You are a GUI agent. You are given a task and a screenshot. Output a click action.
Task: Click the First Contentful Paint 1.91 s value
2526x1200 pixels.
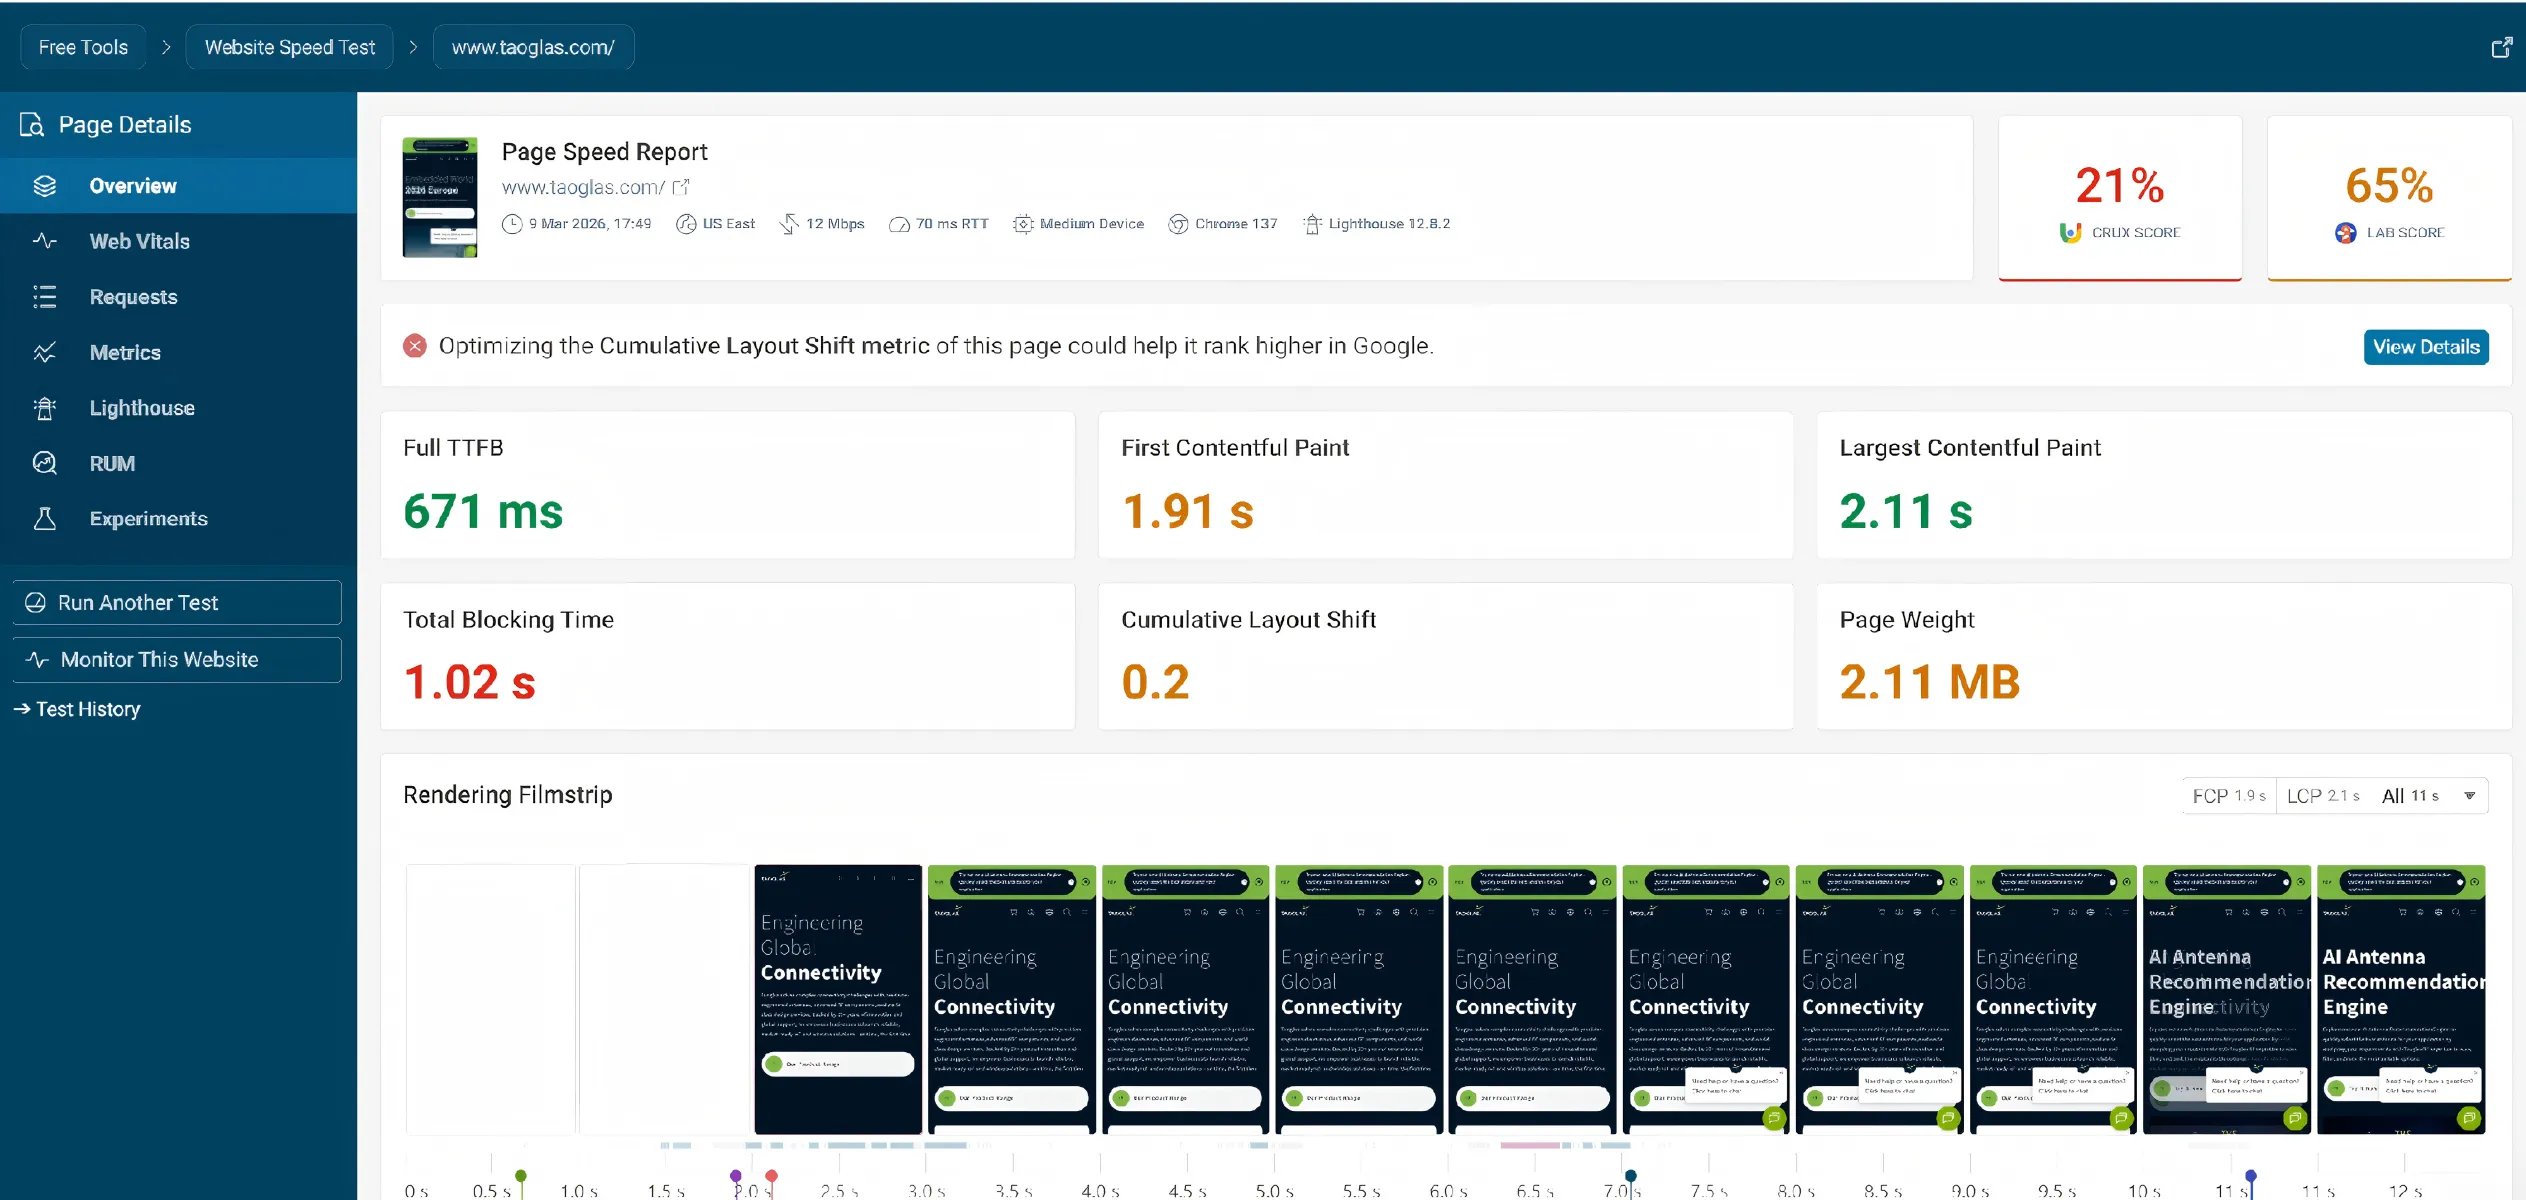[1188, 512]
